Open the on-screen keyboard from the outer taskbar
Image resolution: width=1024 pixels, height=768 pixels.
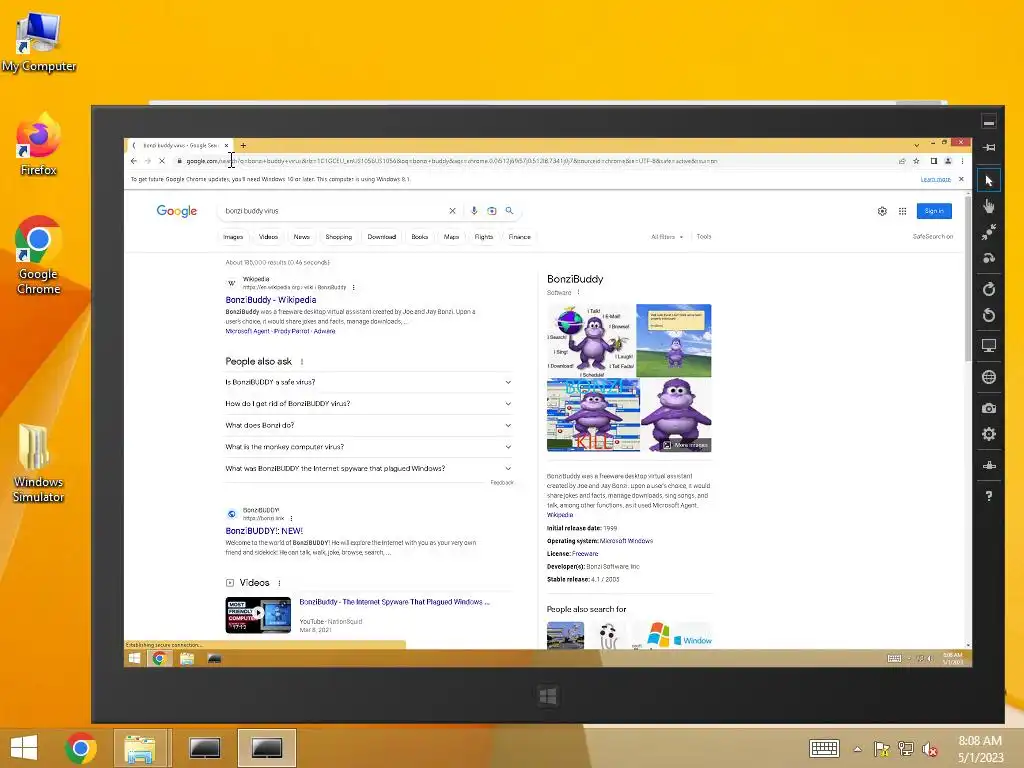click(824, 748)
